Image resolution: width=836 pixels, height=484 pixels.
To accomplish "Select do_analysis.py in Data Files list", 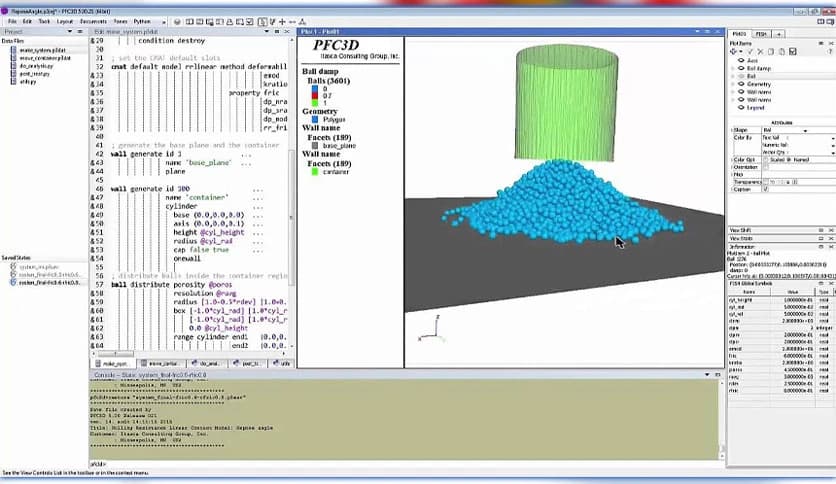I will [36, 66].
